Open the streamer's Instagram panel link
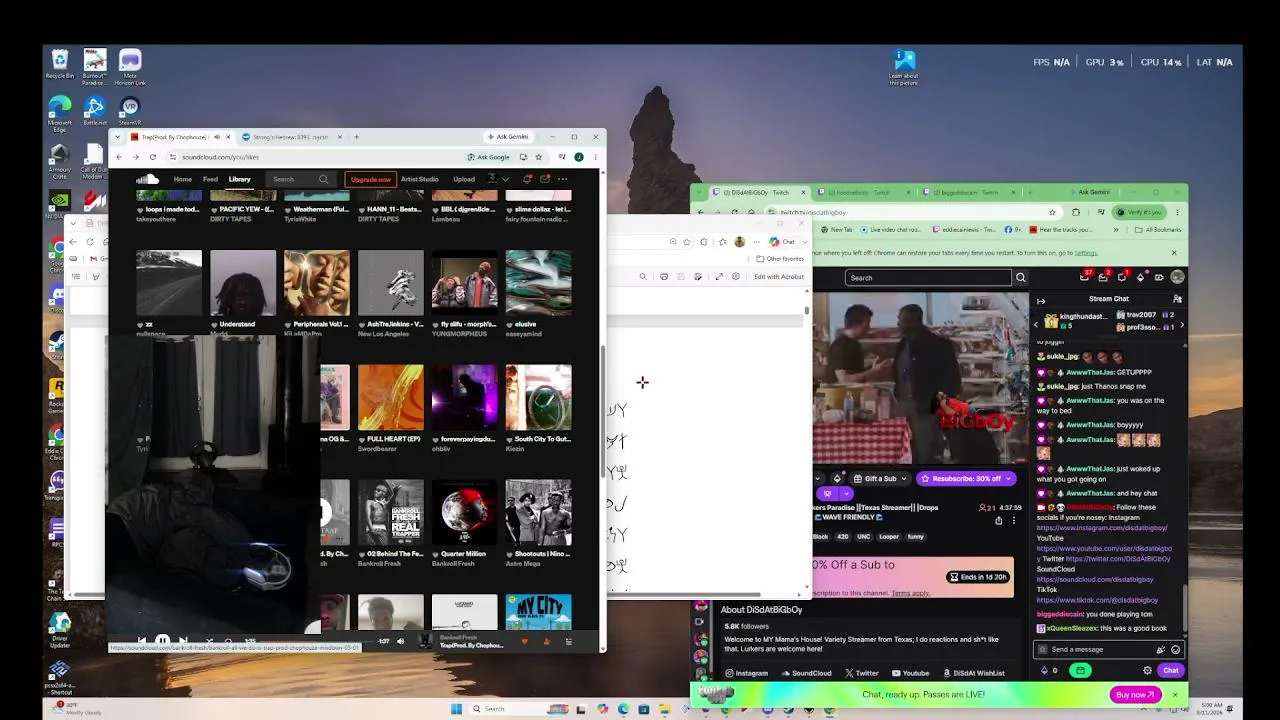The image size is (1280, 720). (x=747, y=673)
